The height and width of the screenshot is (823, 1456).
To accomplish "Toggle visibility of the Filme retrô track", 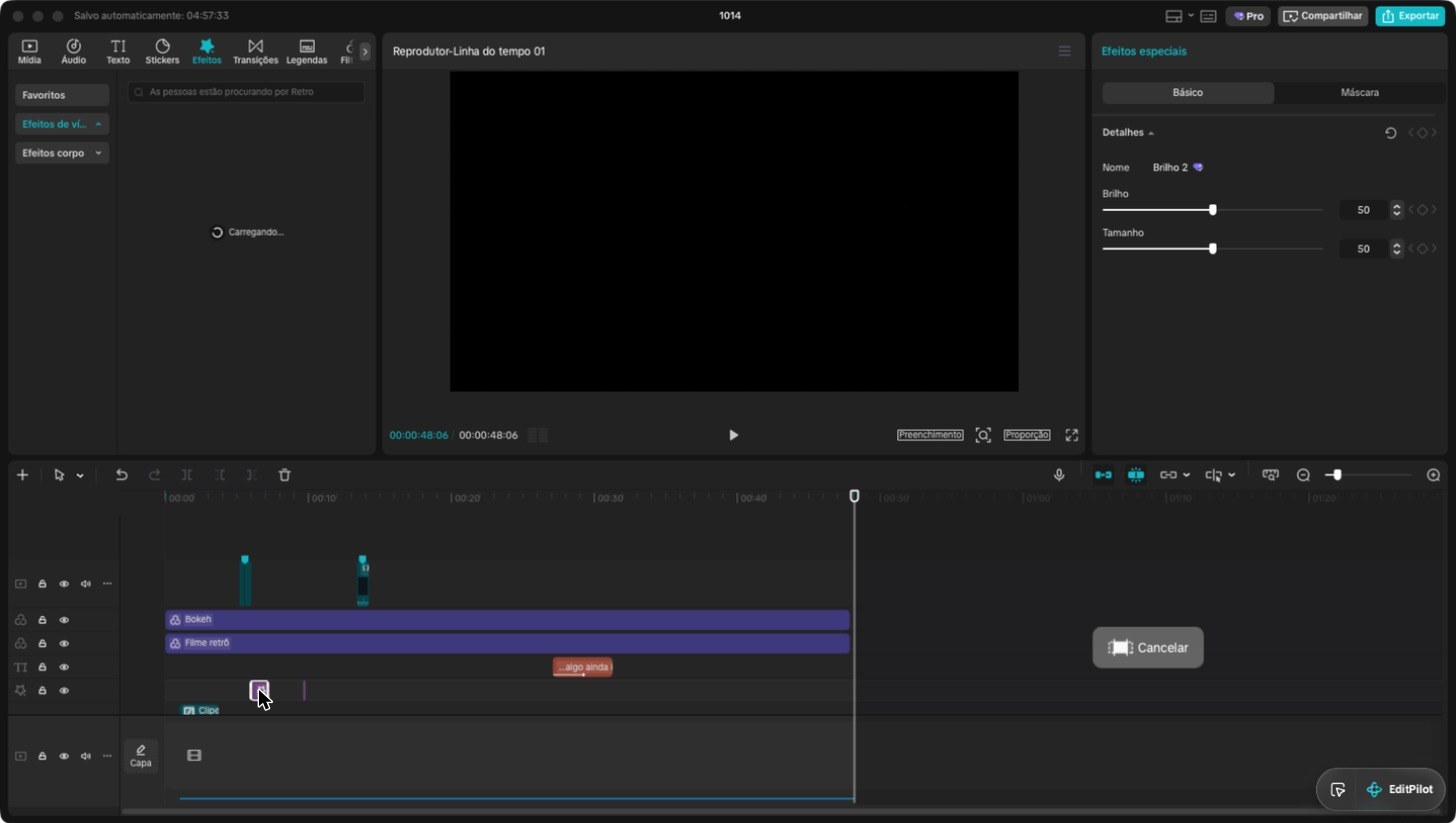I will click(x=64, y=643).
